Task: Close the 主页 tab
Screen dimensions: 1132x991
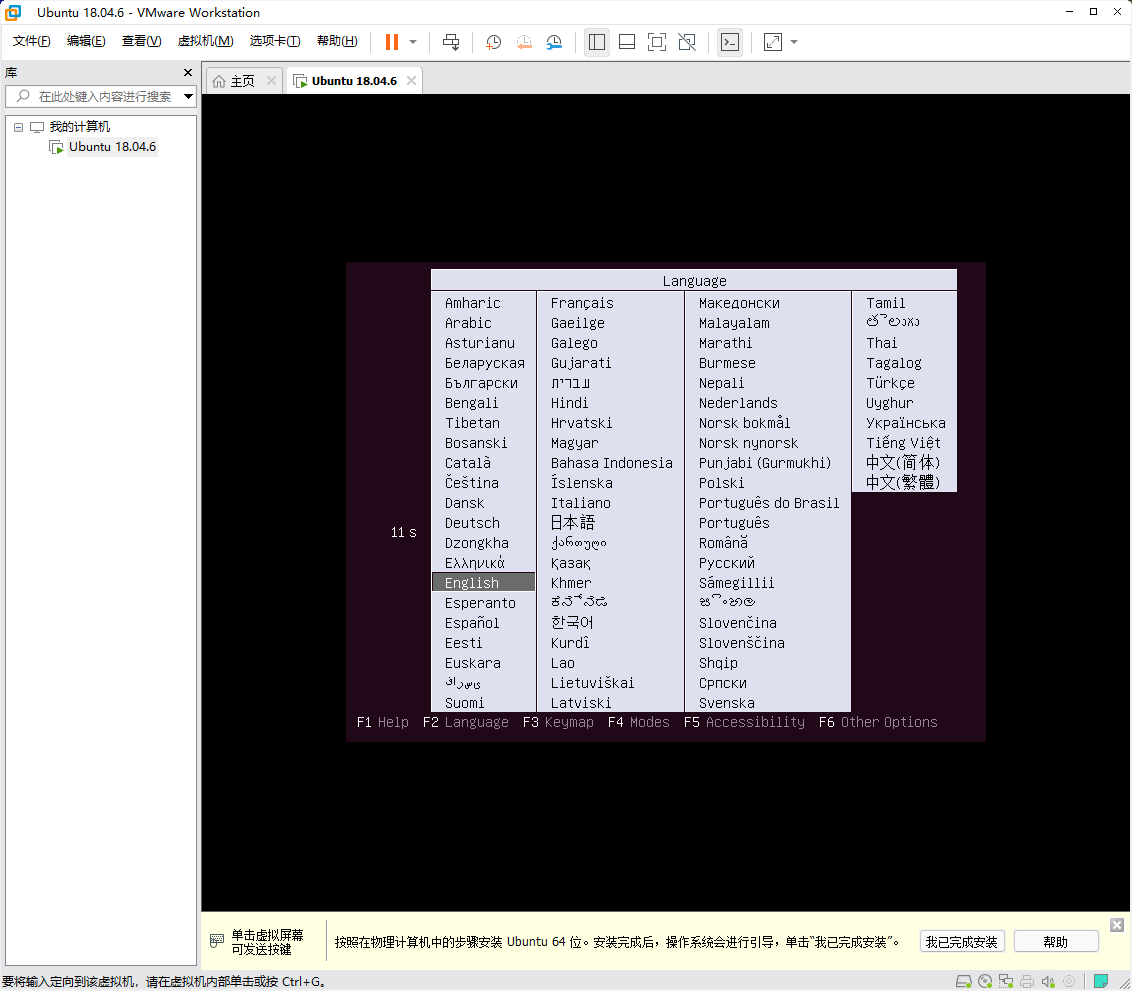Action: [x=271, y=81]
